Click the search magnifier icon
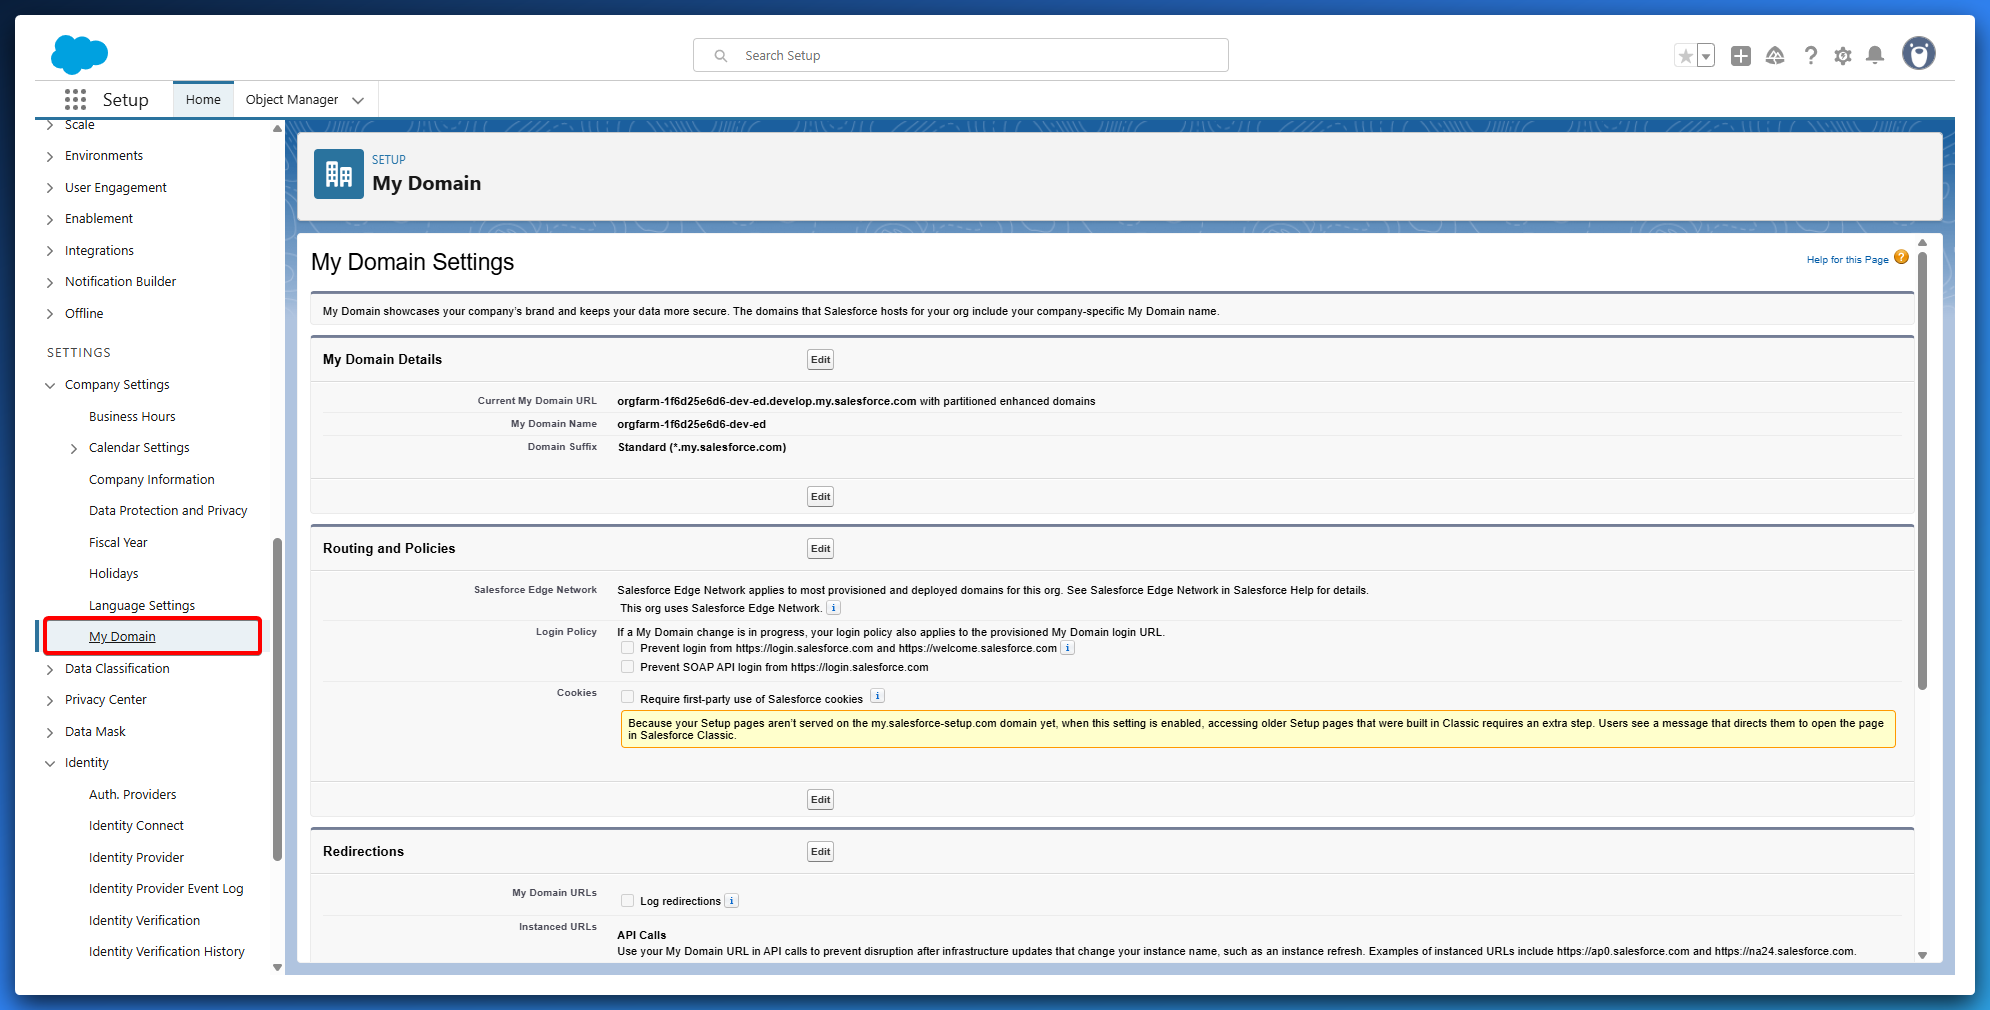This screenshot has height=1010, width=1990. [x=720, y=56]
